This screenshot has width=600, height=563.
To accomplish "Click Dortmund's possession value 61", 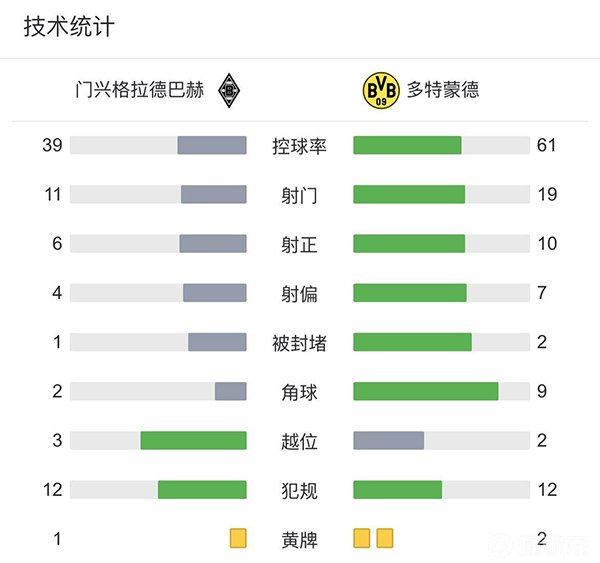I will click(x=546, y=146).
